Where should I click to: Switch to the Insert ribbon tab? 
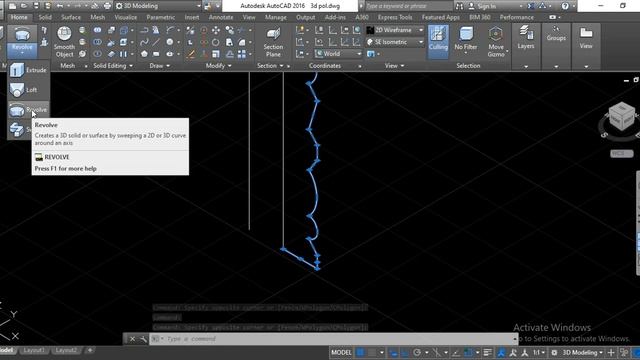[x=192, y=17]
